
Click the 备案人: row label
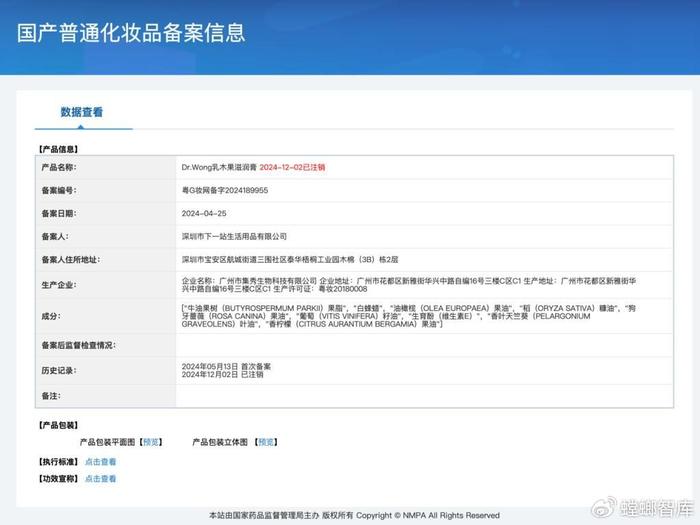pos(55,237)
